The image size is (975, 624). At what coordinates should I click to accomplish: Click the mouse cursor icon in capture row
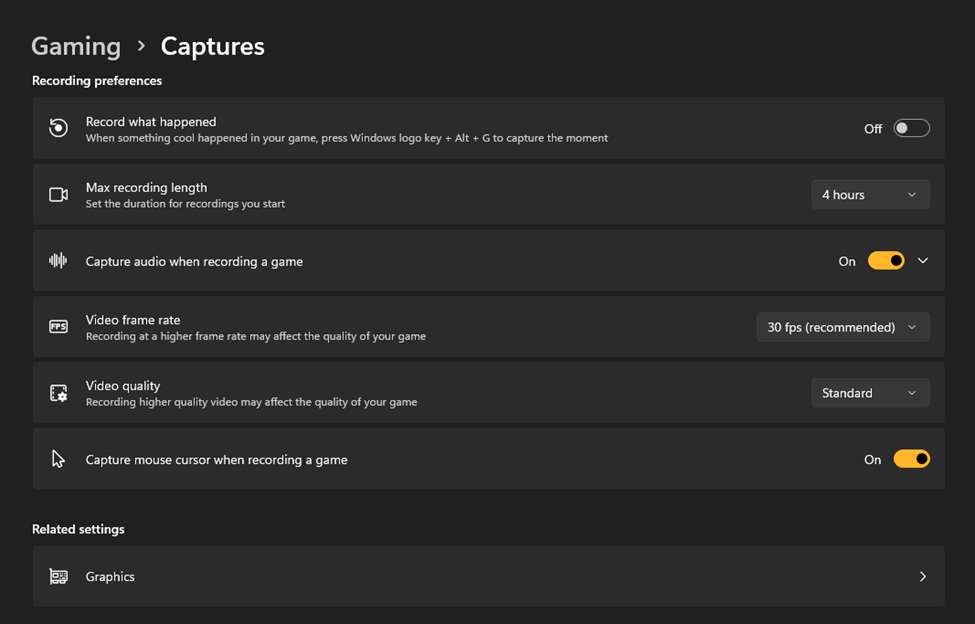(x=58, y=459)
